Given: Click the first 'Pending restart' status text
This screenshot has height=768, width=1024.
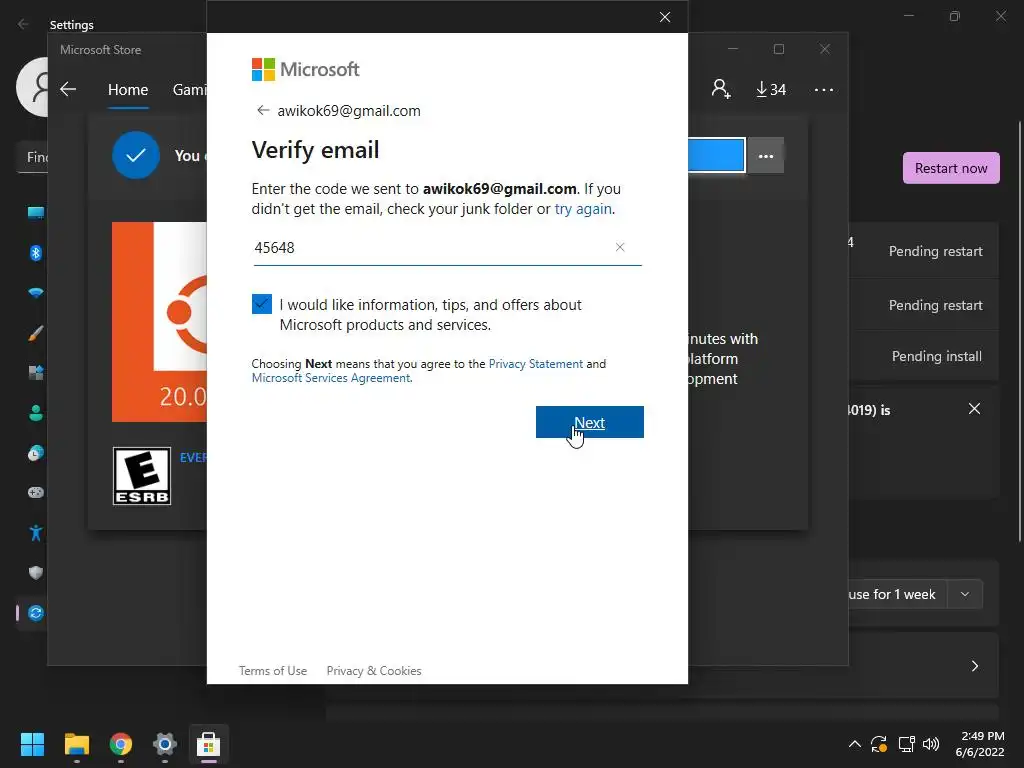Looking at the screenshot, I should pos(935,251).
